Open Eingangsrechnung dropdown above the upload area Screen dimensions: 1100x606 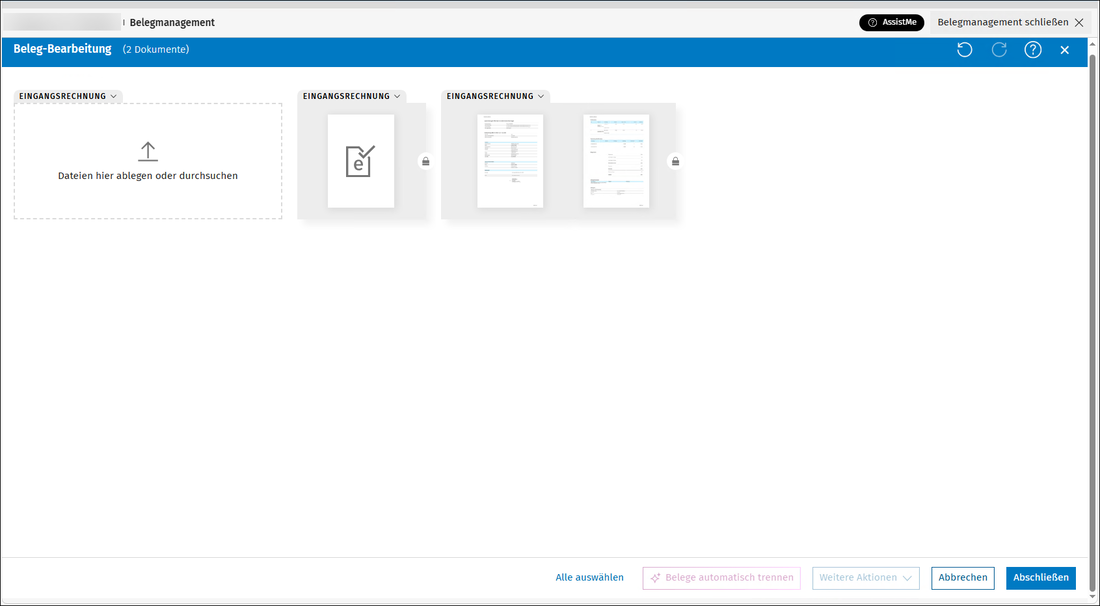pyautogui.click(x=68, y=96)
